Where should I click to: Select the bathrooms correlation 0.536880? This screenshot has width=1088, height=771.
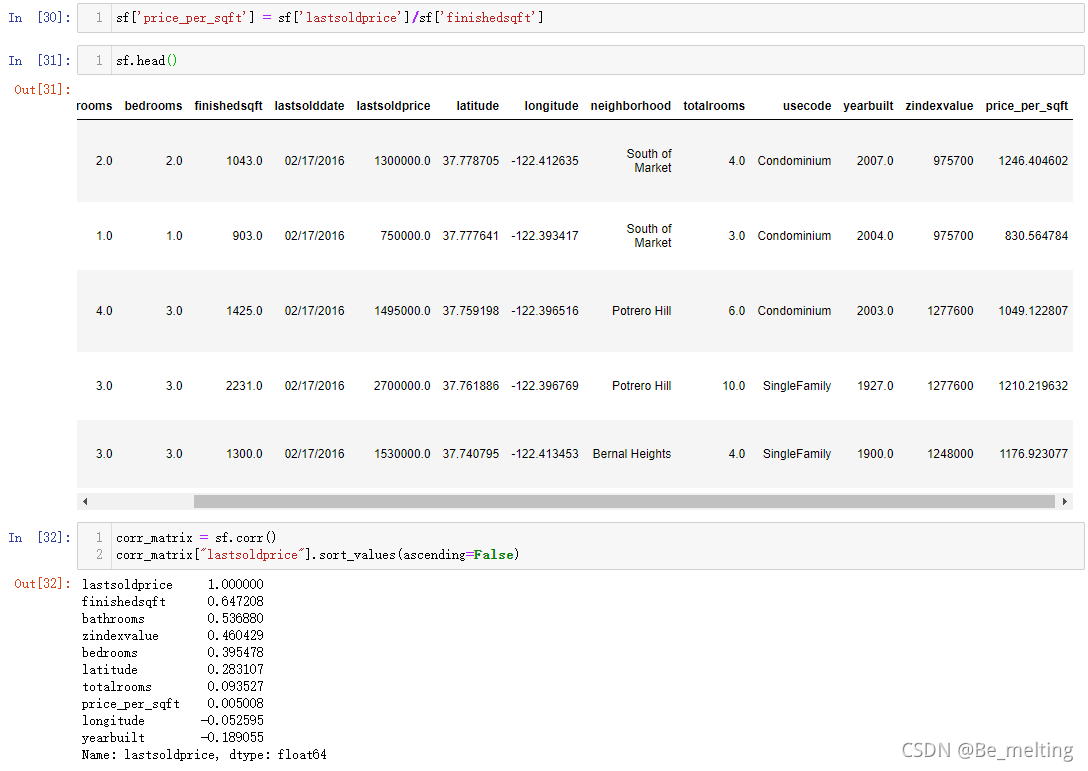tap(235, 618)
